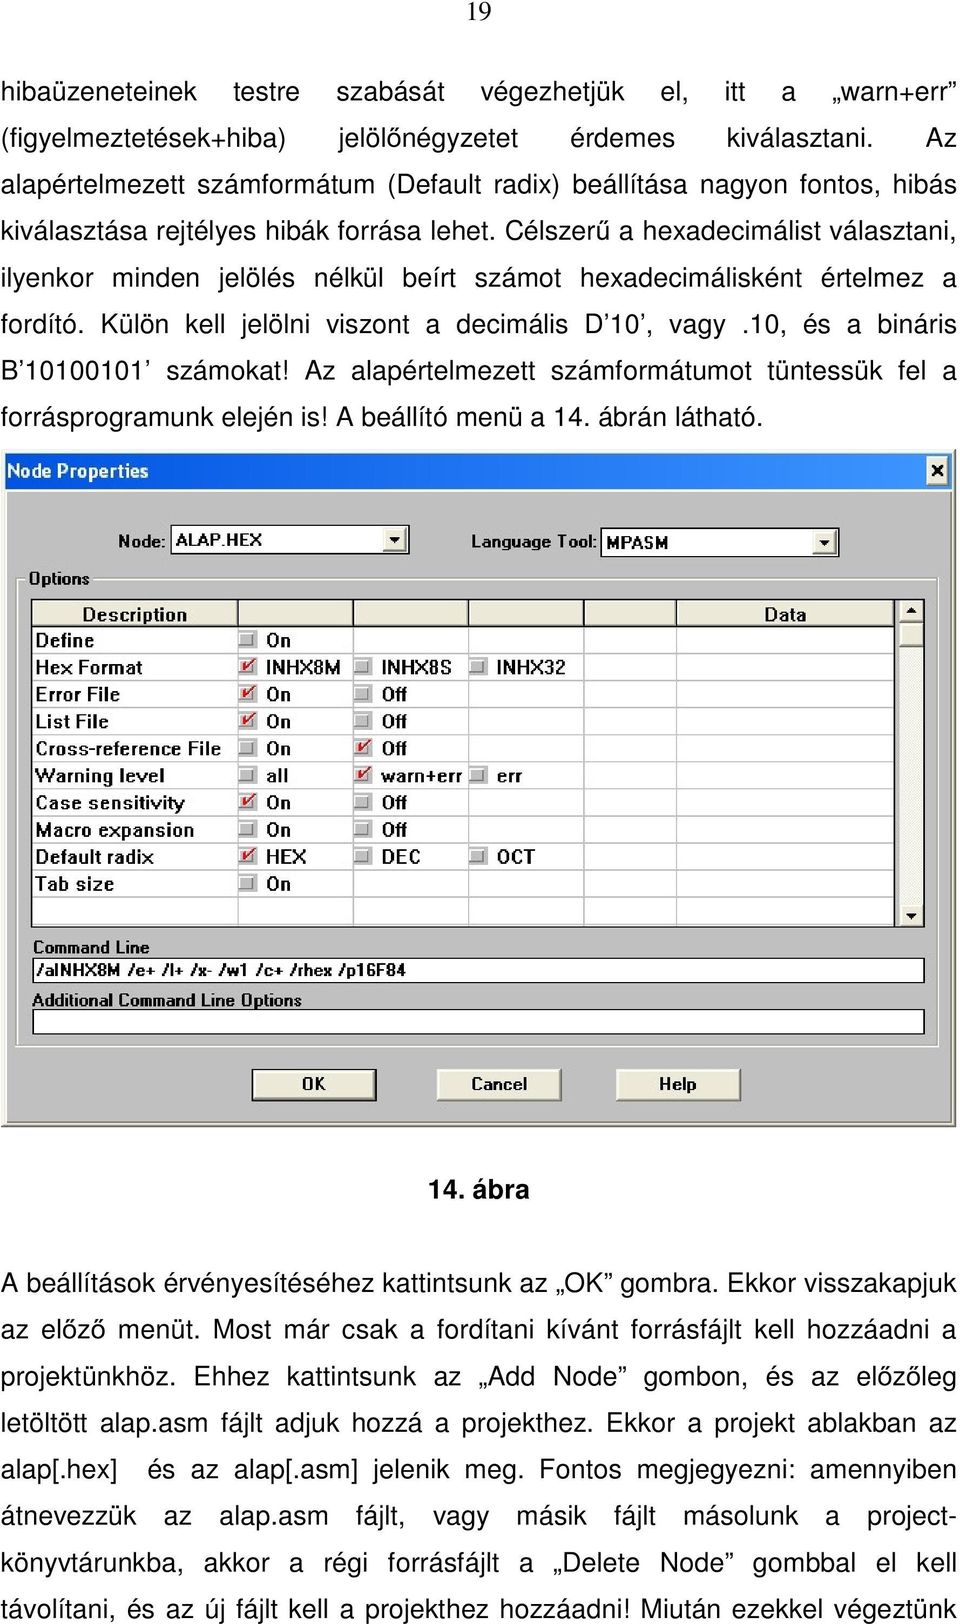The image size is (960, 1624).
Task: Check Macro expansion Off option
Action: point(363,829)
